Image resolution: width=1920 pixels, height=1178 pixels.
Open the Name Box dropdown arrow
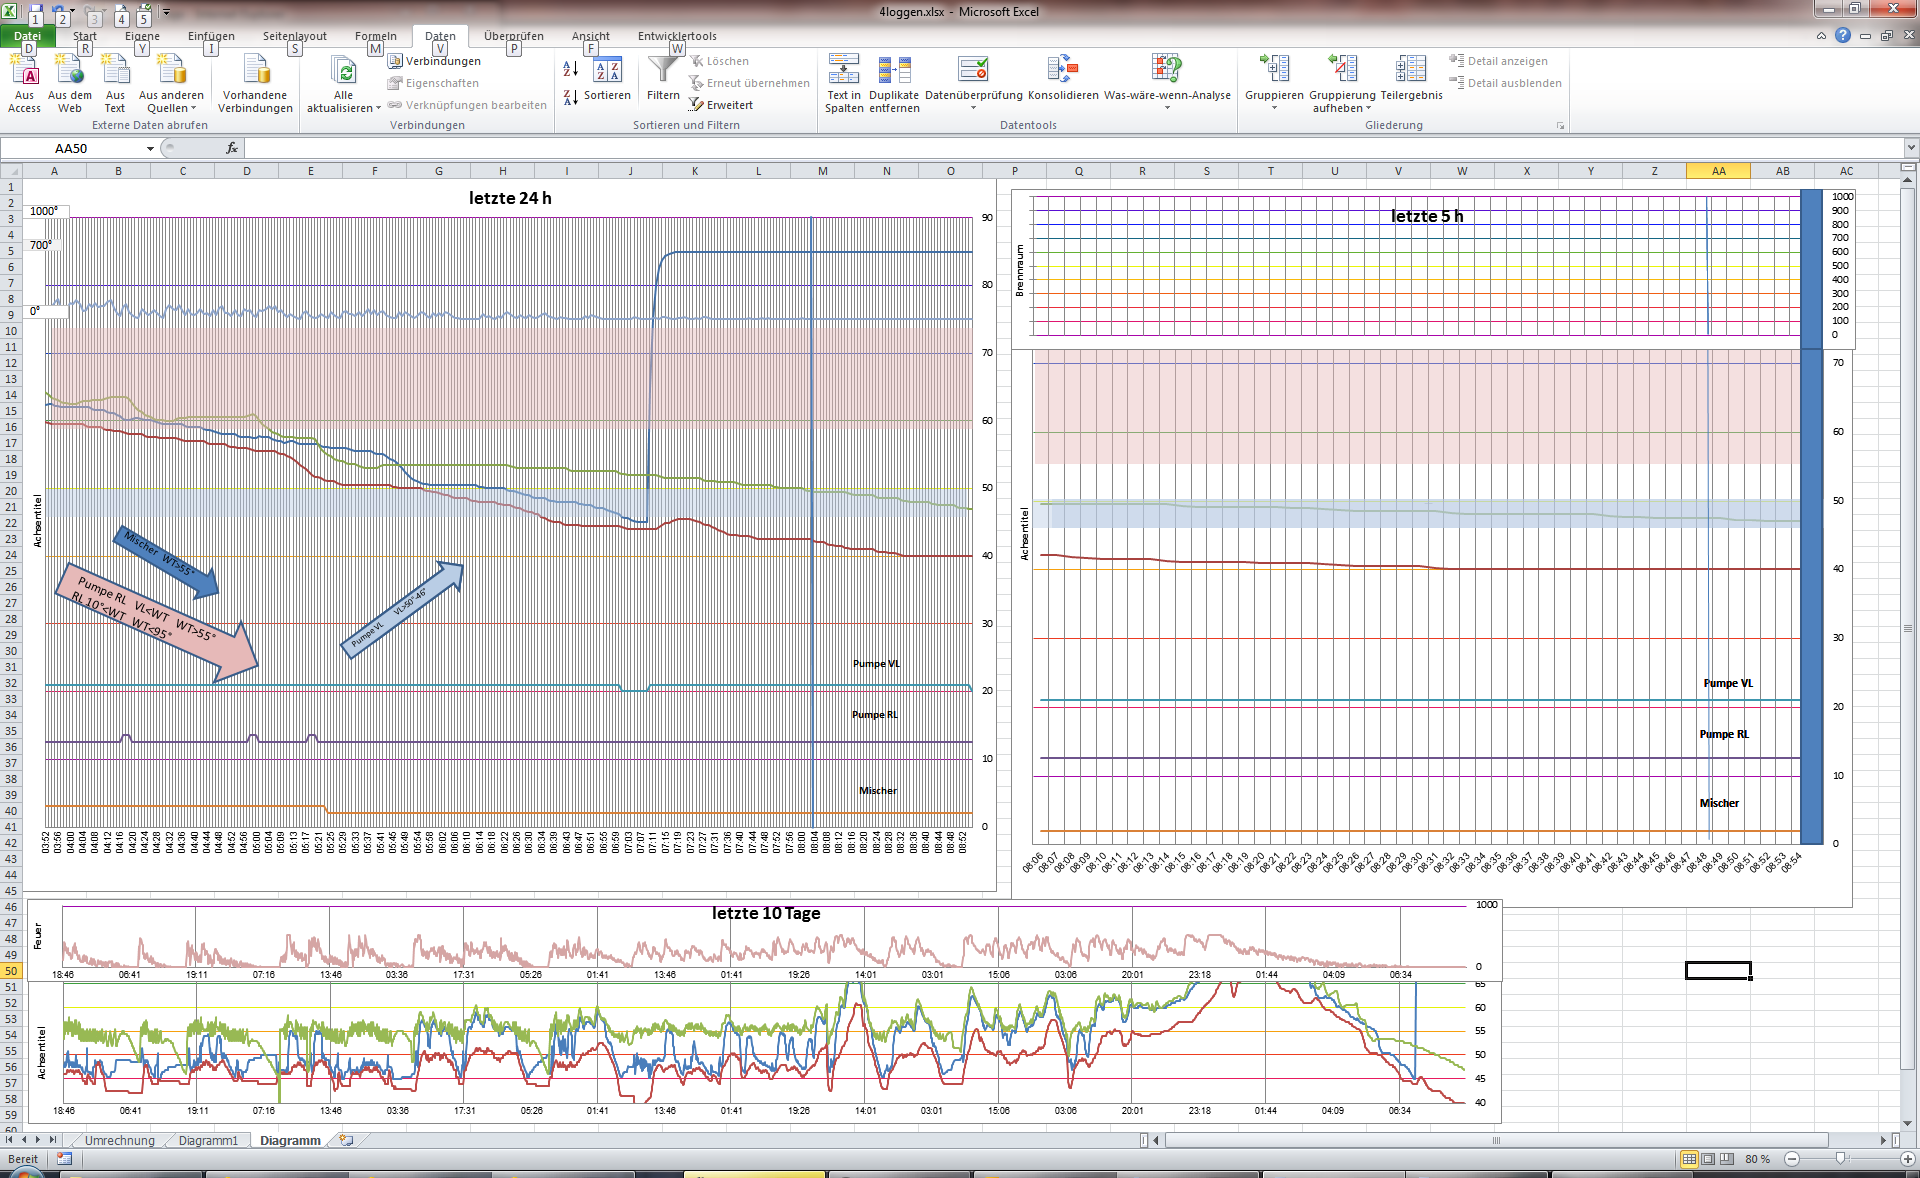150,148
